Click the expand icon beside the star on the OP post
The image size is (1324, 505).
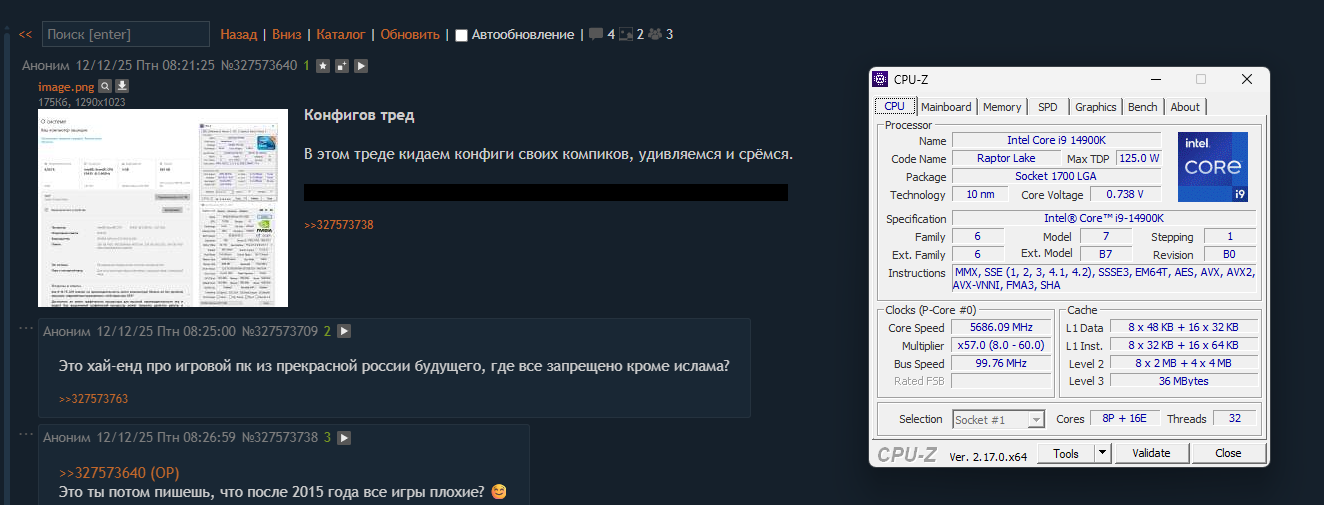(342, 66)
